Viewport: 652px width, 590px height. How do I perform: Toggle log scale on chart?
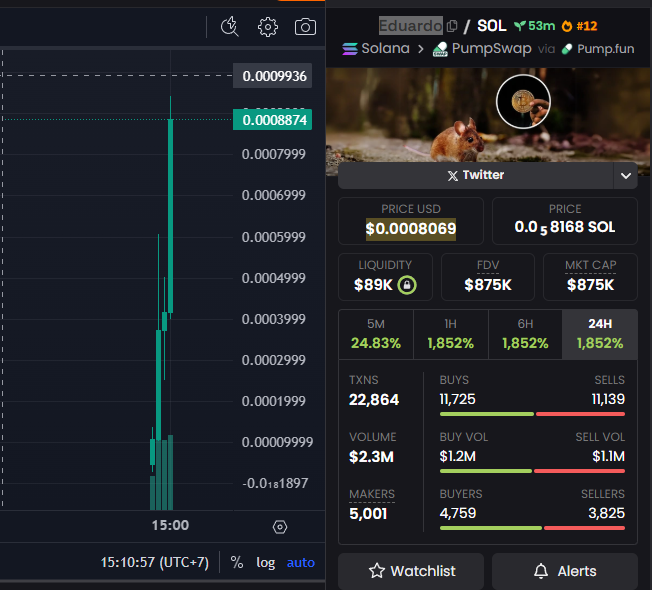coord(266,563)
